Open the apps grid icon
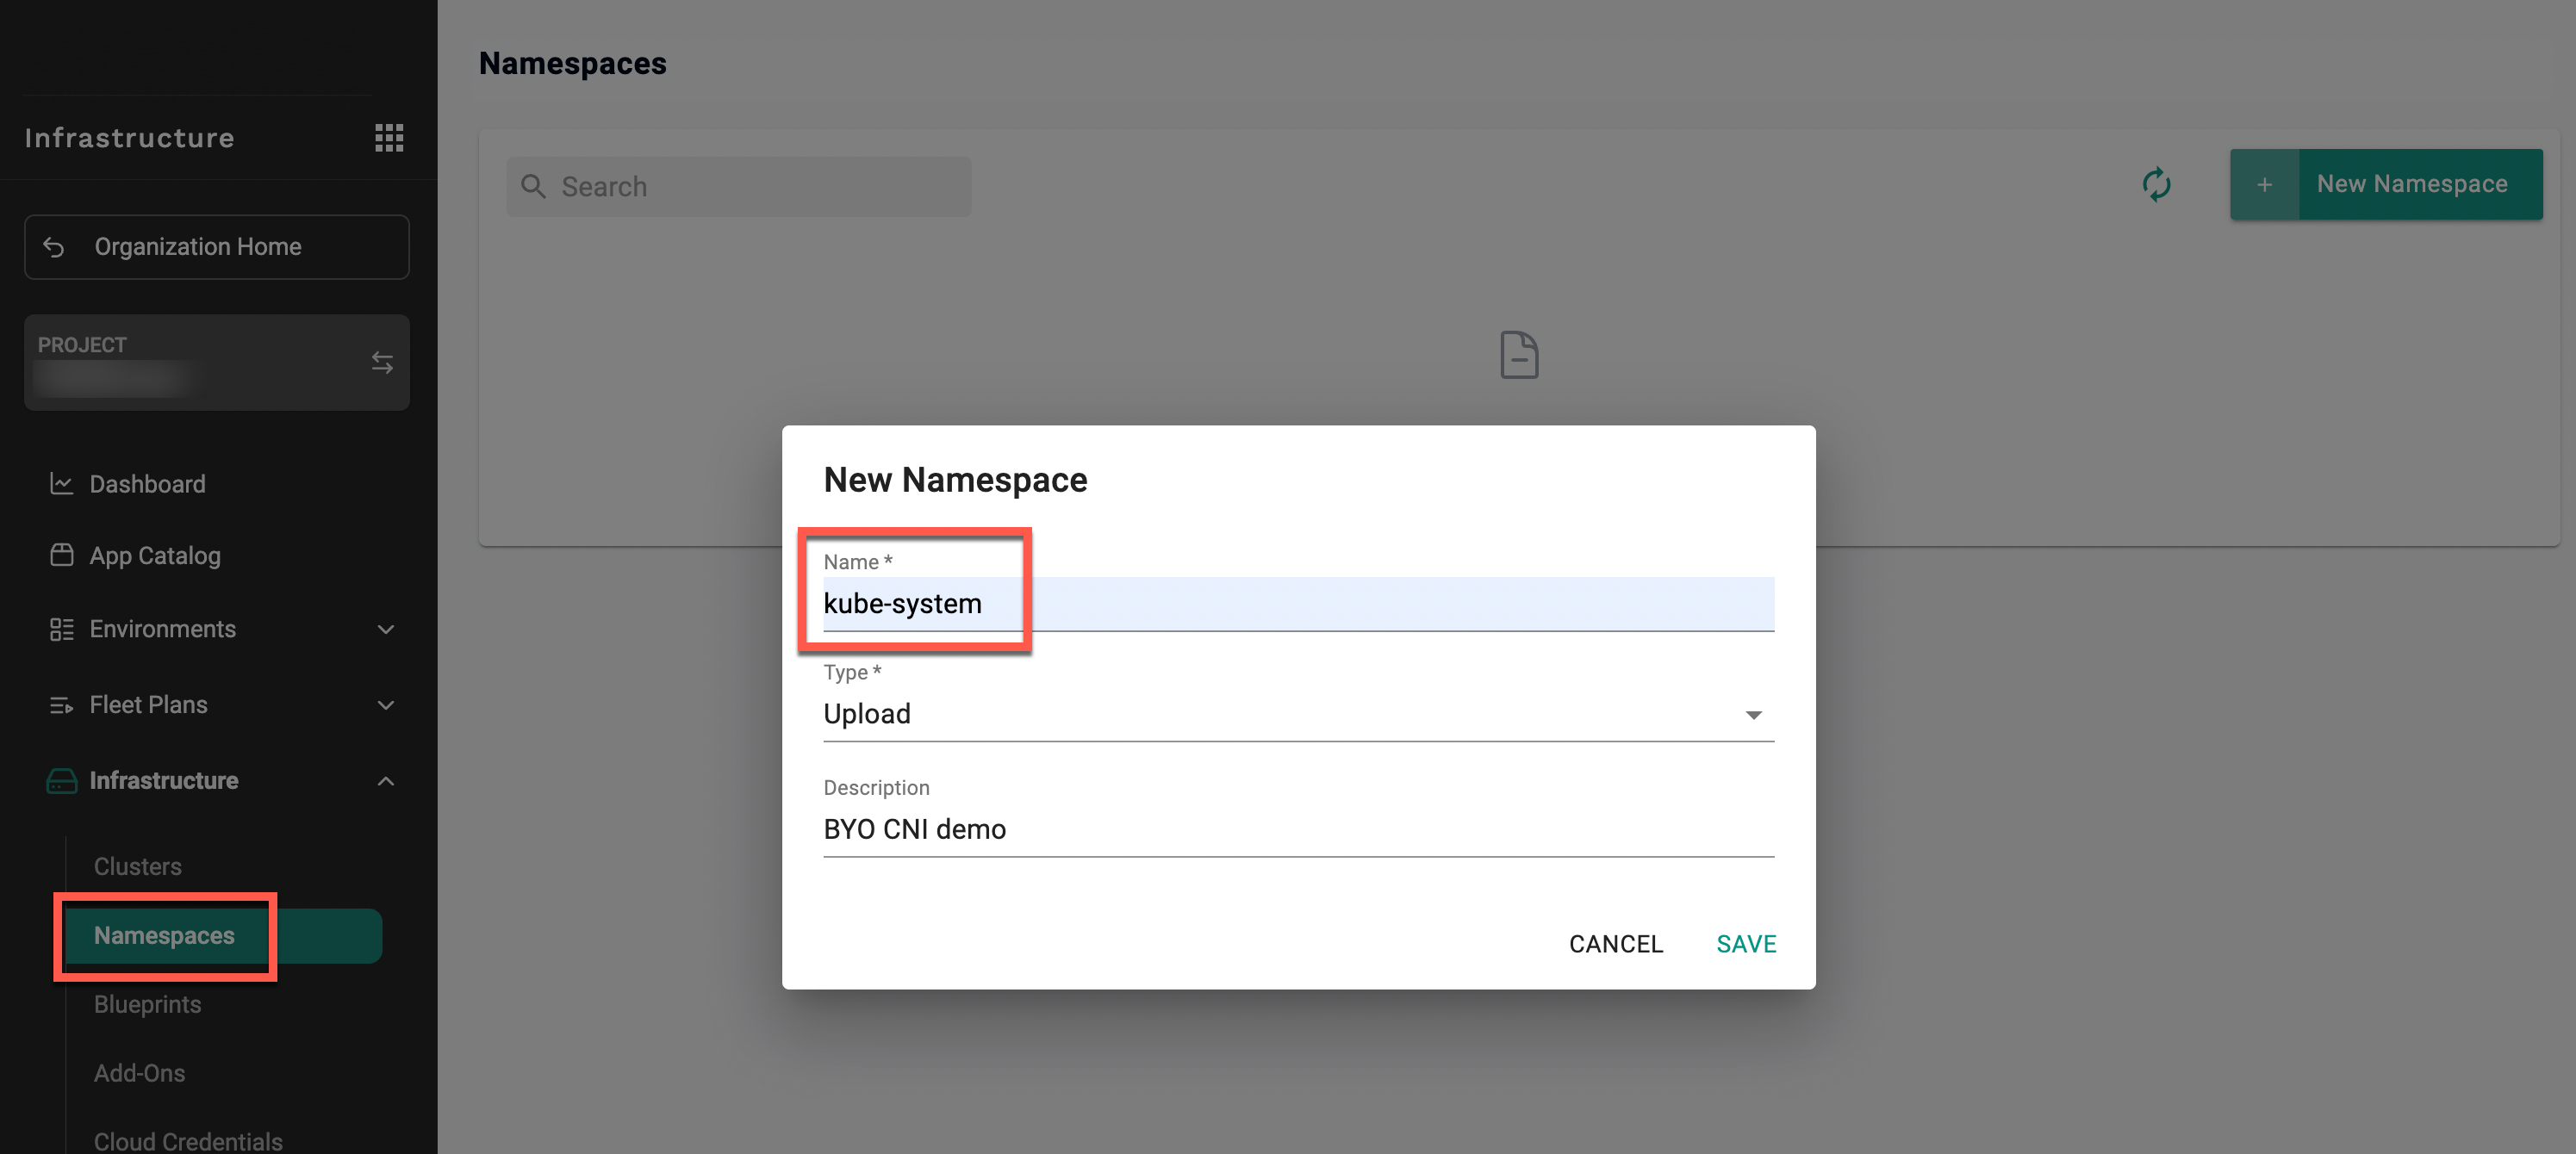The width and height of the screenshot is (2576, 1154). (x=389, y=138)
